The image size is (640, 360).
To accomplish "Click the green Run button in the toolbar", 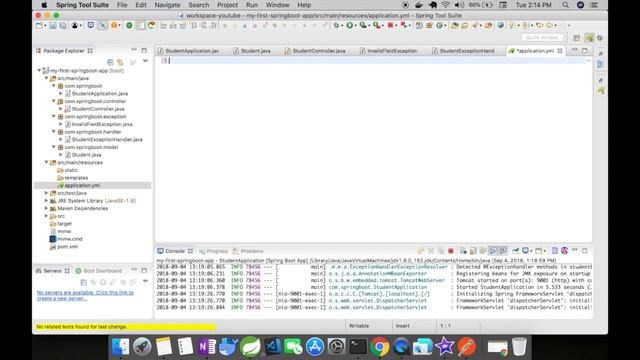I will 350,25.
